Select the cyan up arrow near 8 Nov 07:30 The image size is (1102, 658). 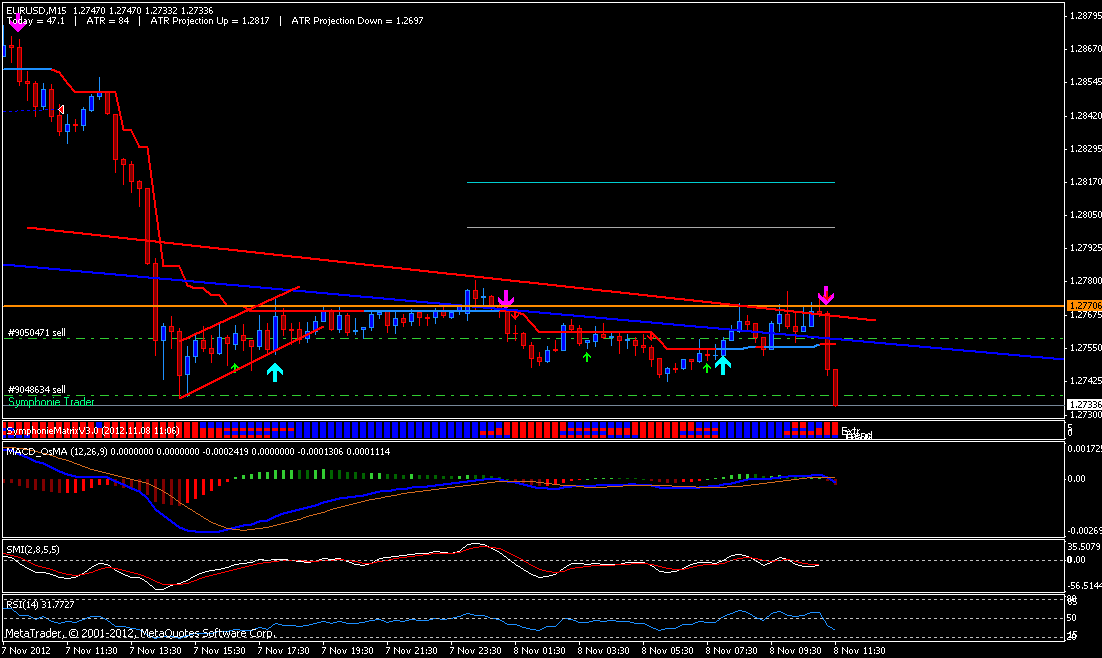(723, 366)
